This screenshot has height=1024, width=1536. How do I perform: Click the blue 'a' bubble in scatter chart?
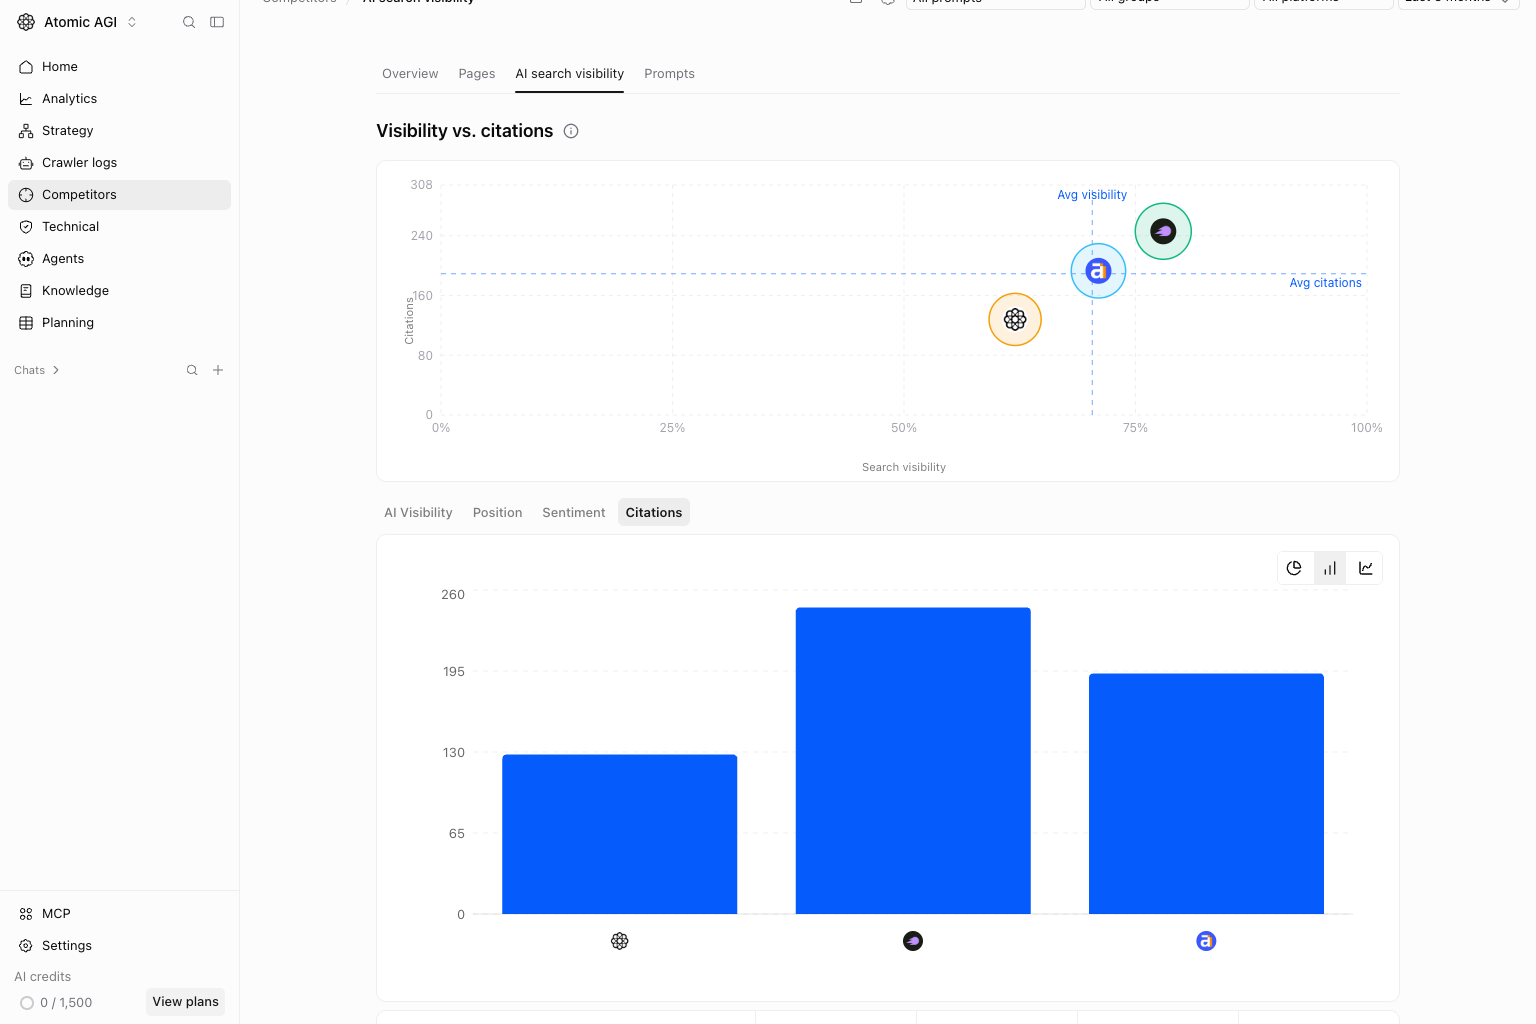[x=1098, y=271]
